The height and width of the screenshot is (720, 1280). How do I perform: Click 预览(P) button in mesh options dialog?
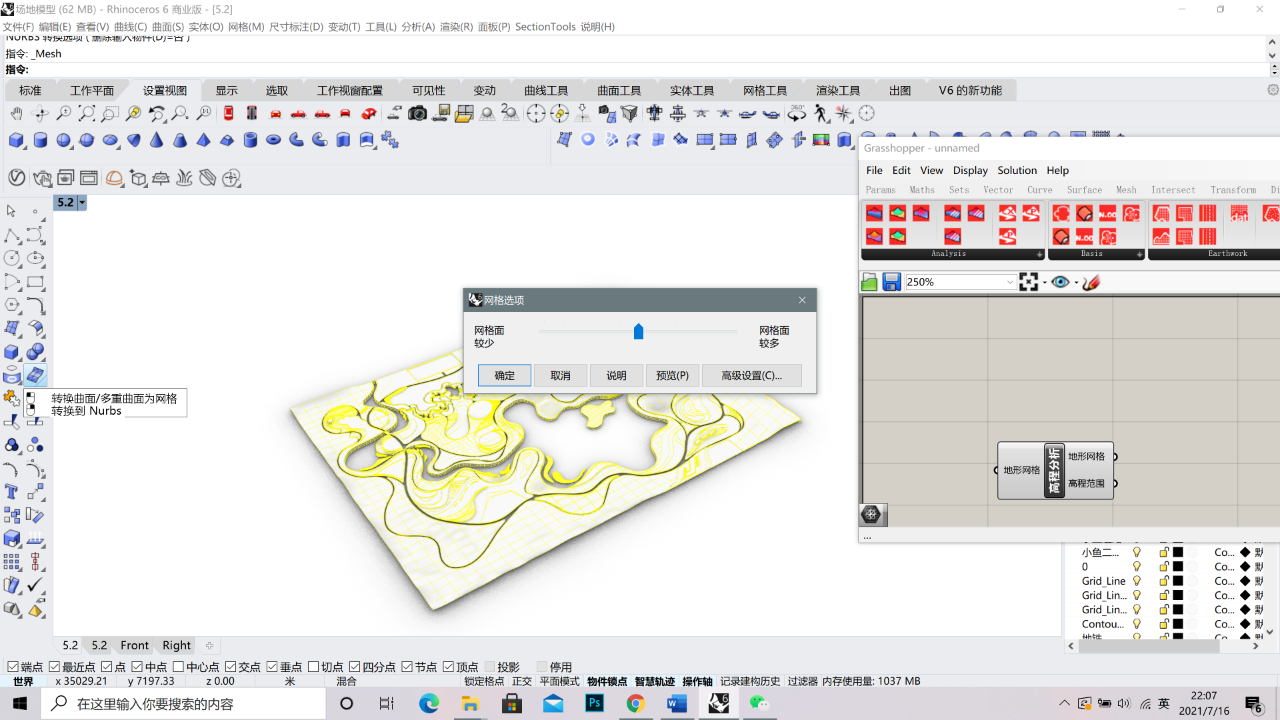tap(672, 375)
